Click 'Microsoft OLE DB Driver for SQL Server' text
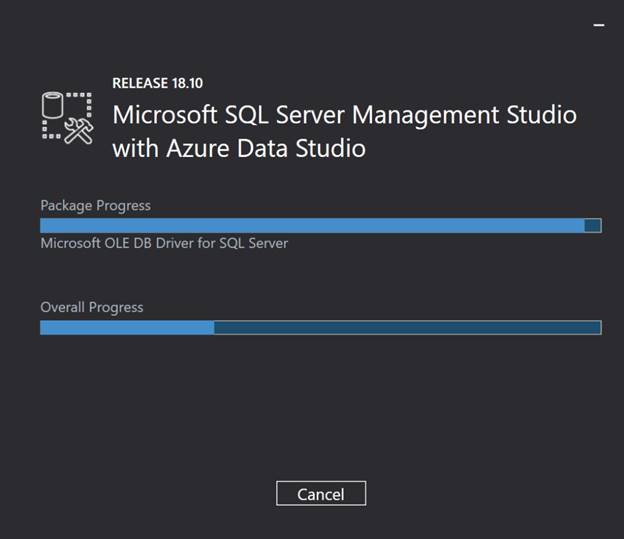624x539 pixels. pyautogui.click(x=164, y=243)
